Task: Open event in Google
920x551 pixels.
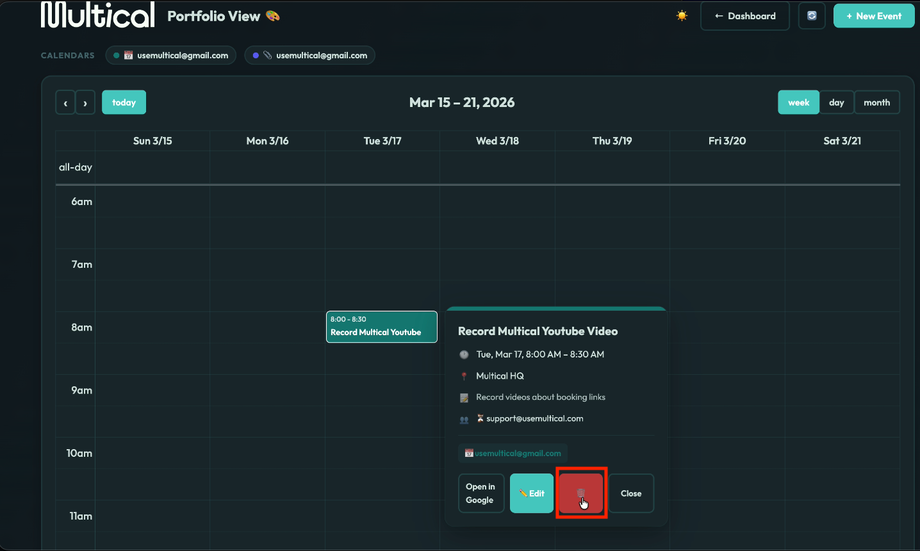Action: (481, 493)
